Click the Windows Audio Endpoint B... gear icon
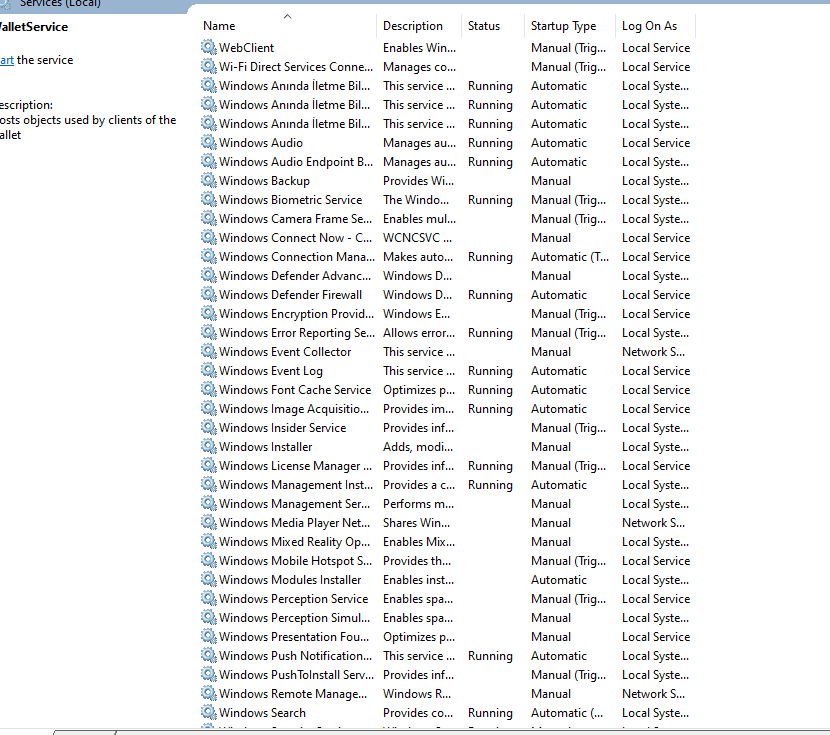 (x=209, y=162)
